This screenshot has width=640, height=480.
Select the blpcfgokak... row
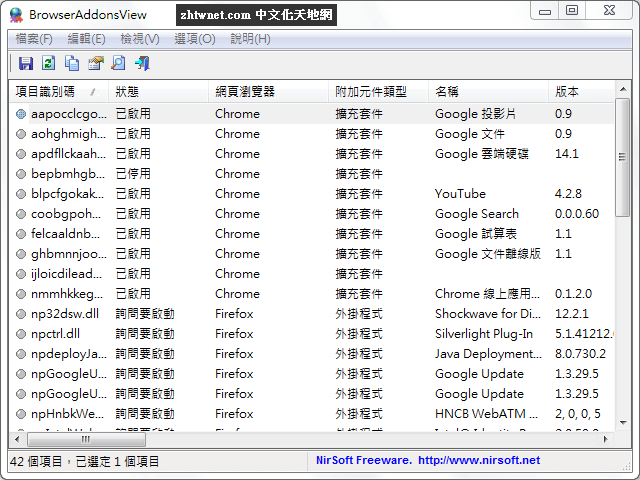[311, 194]
